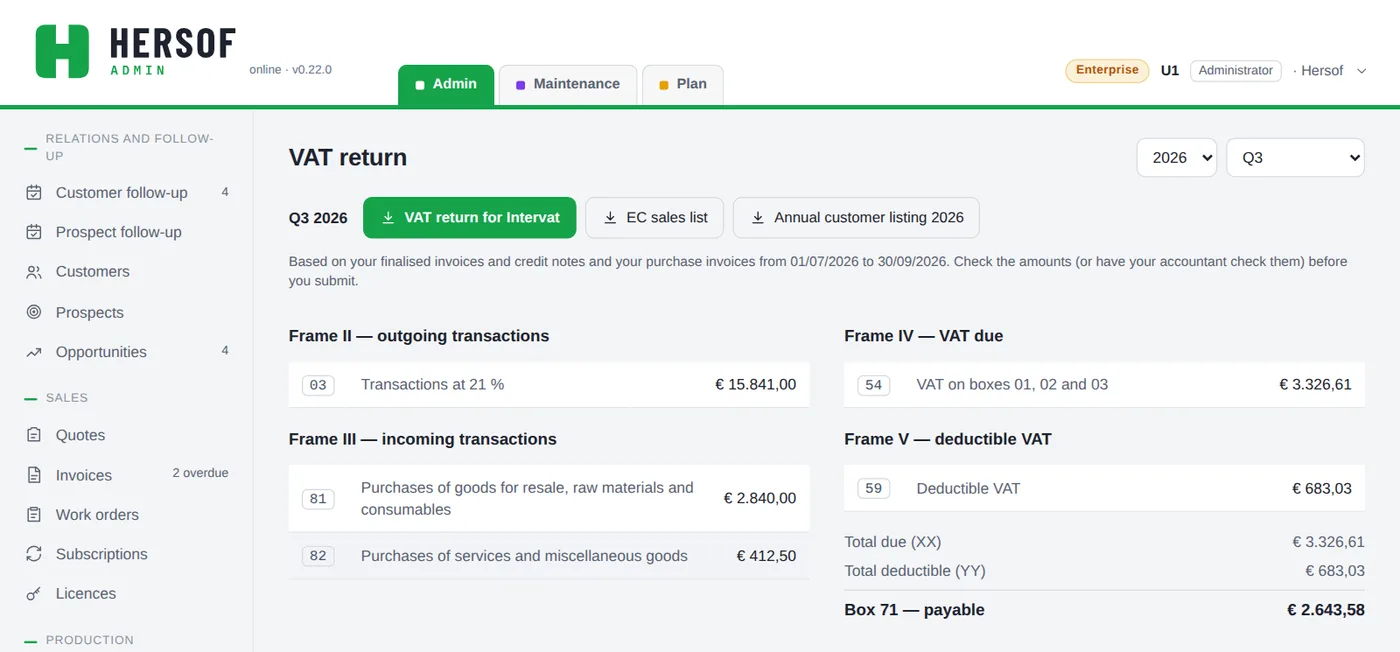Image resolution: width=1400 pixels, height=652 pixels.
Task: Select the Invoices page icon
Action: 34,475
